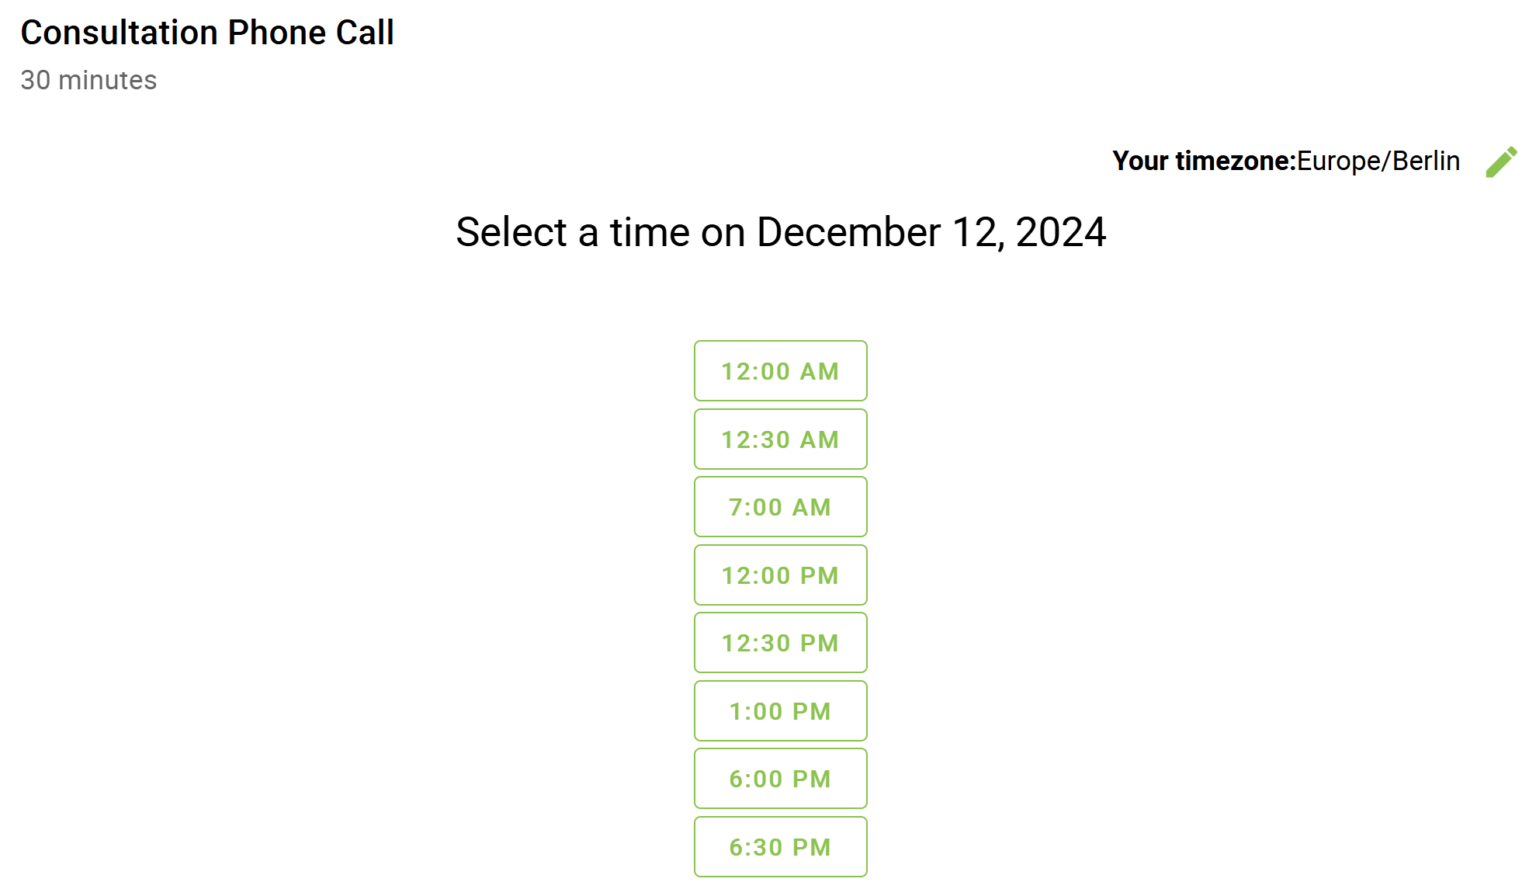Click the "Your timezone:" label
The width and height of the screenshot is (1536, 889).
tap(1203, 161)
